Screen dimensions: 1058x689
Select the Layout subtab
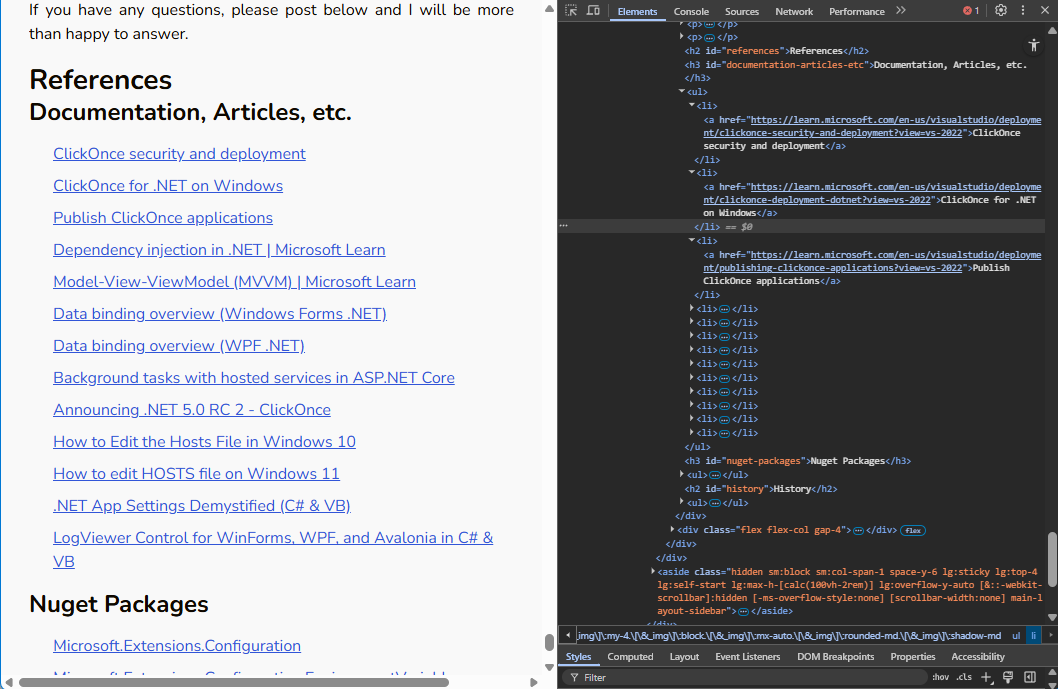(x=684, y=657)
